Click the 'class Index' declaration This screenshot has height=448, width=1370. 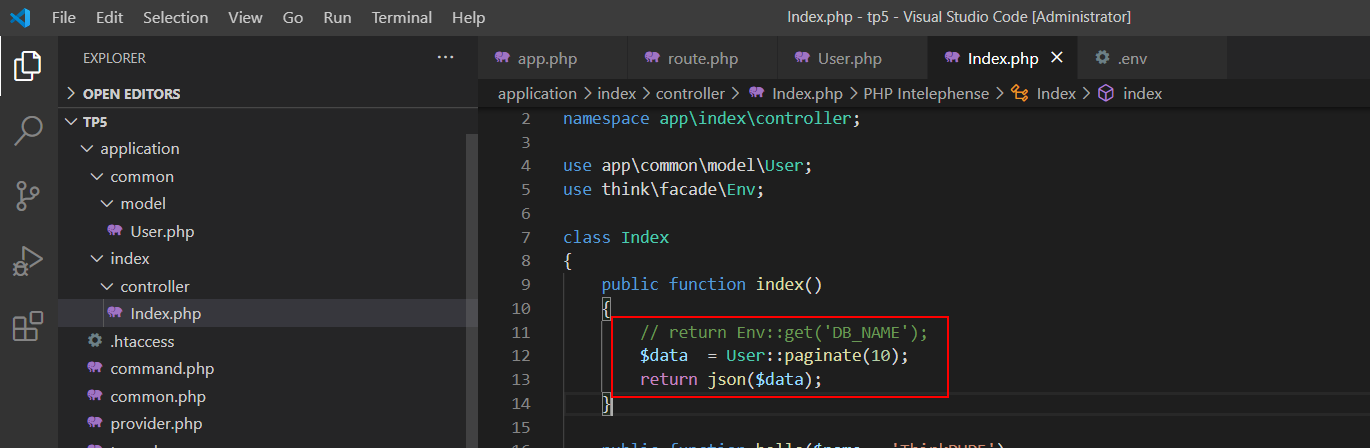tap(616, 237)
